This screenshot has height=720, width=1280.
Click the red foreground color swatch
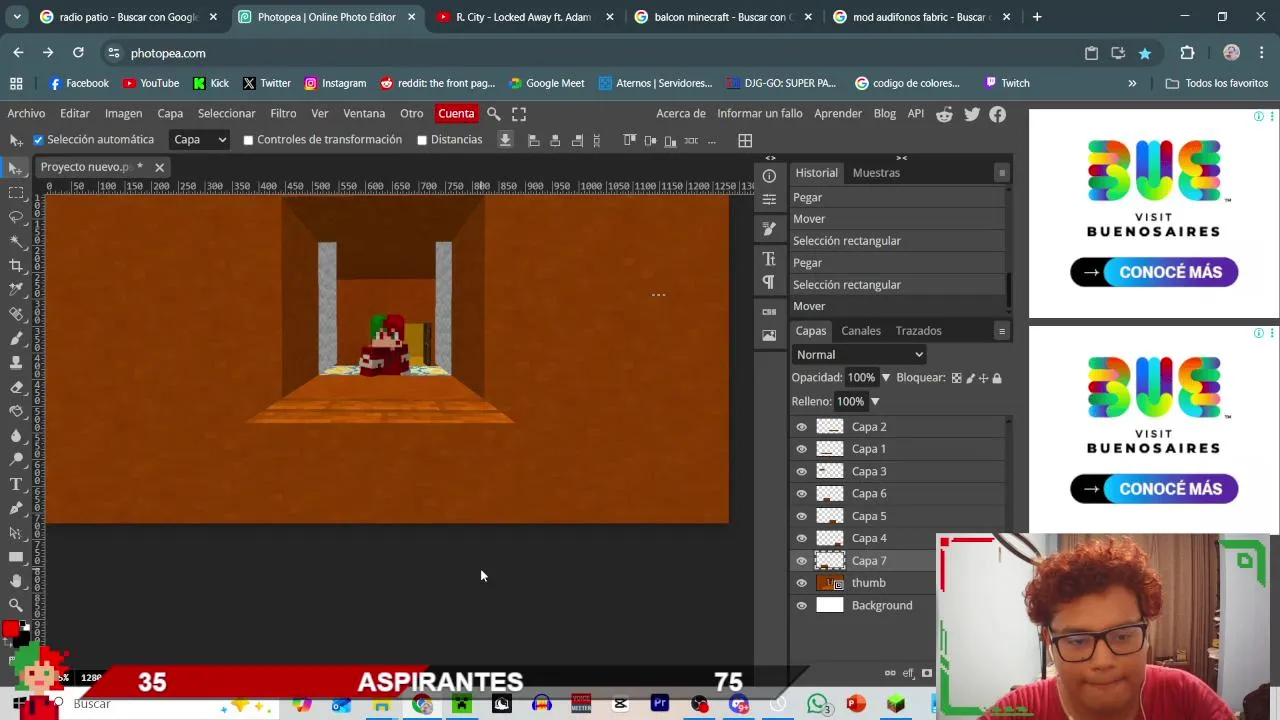click(9, 629)
